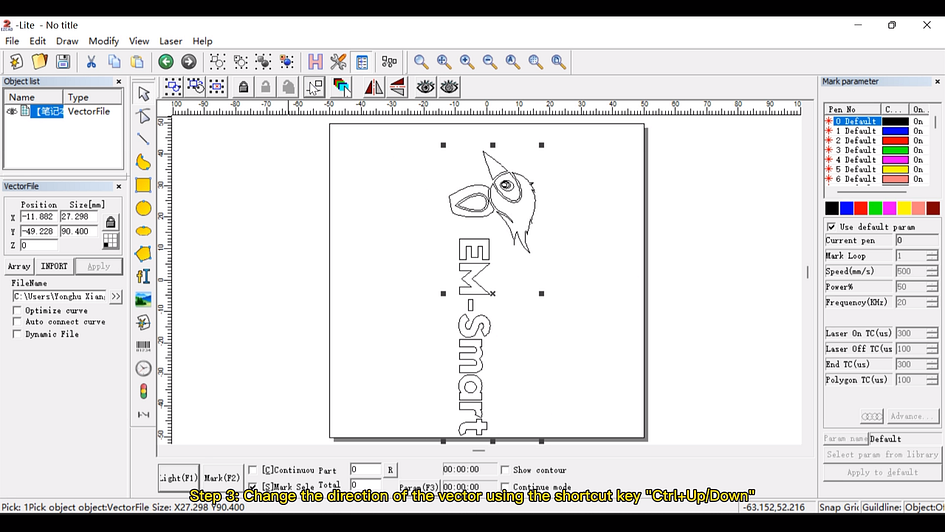Adjust the Laser Off TC stepper
The image size is (945, 532).
932,349
